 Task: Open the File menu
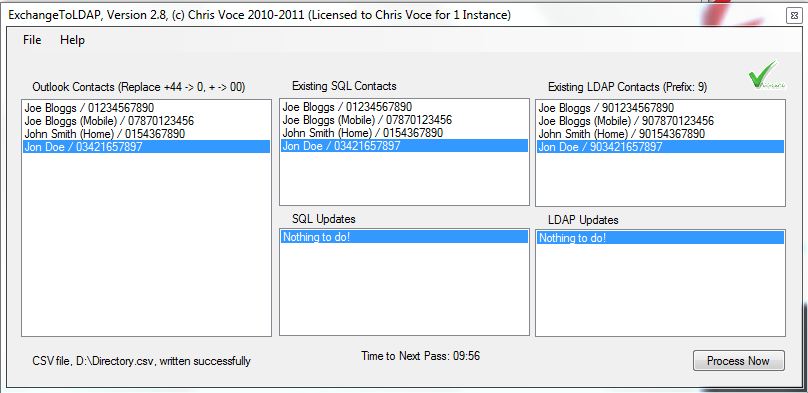[x=32, y=40]
